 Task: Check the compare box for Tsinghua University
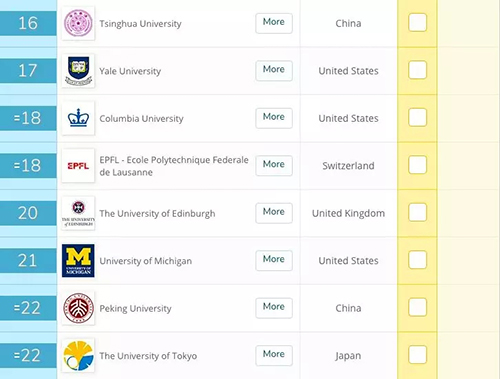pyautogui.click(x=417, y=23)
